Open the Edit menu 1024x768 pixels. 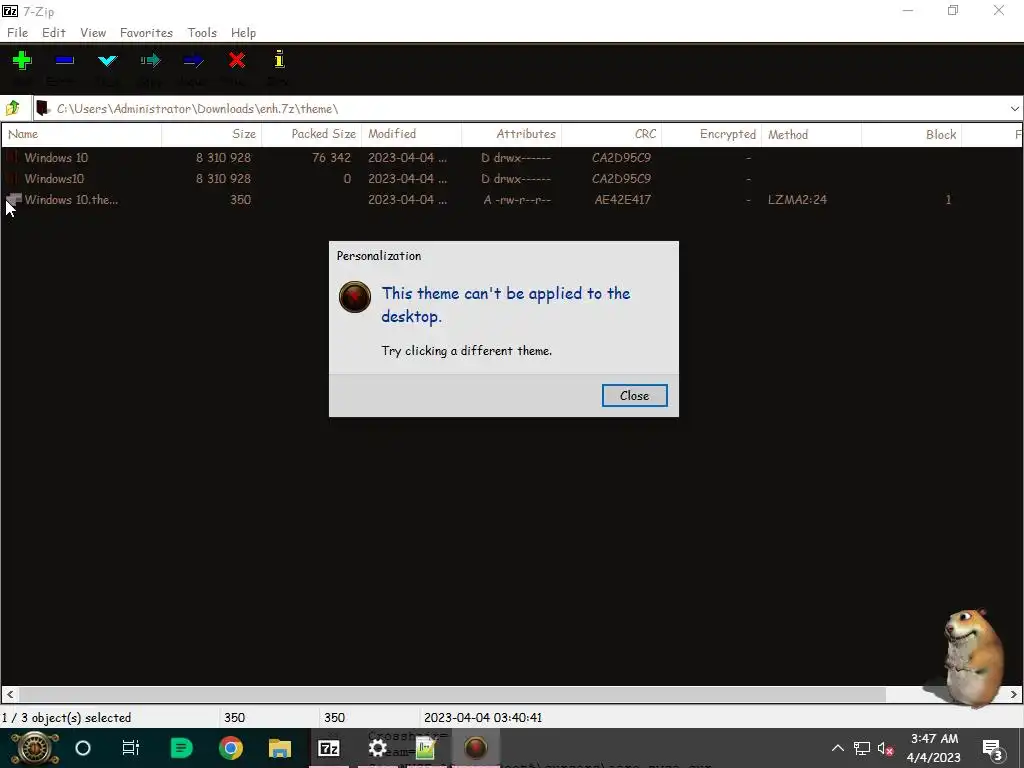click(x=54, y=33)
